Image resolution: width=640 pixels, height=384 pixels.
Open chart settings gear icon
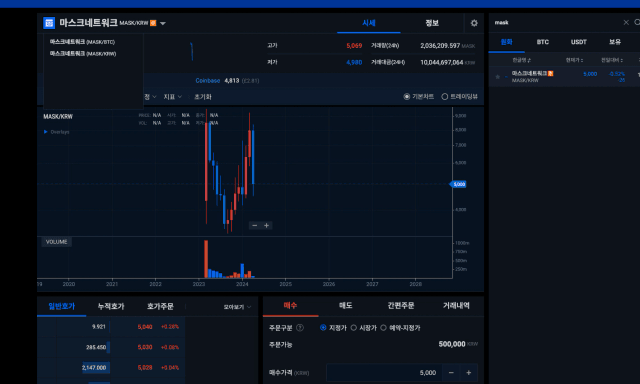coord(474,23)
